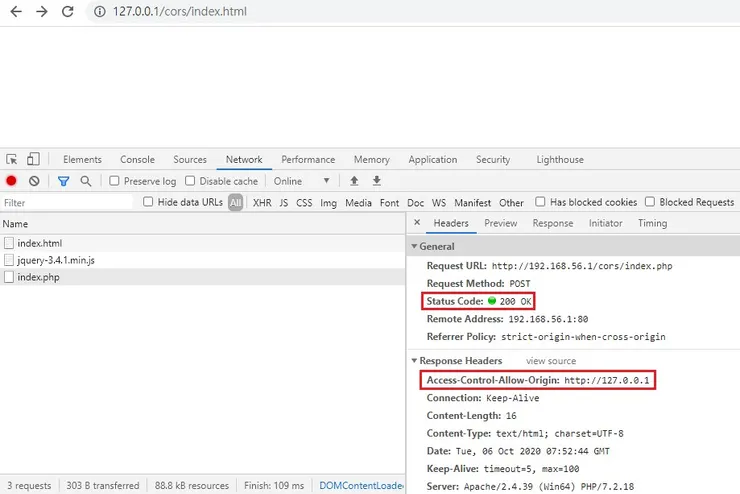Select index.php request row name
740x494 pixels.
pyautogui.click(x=38, y=277)
